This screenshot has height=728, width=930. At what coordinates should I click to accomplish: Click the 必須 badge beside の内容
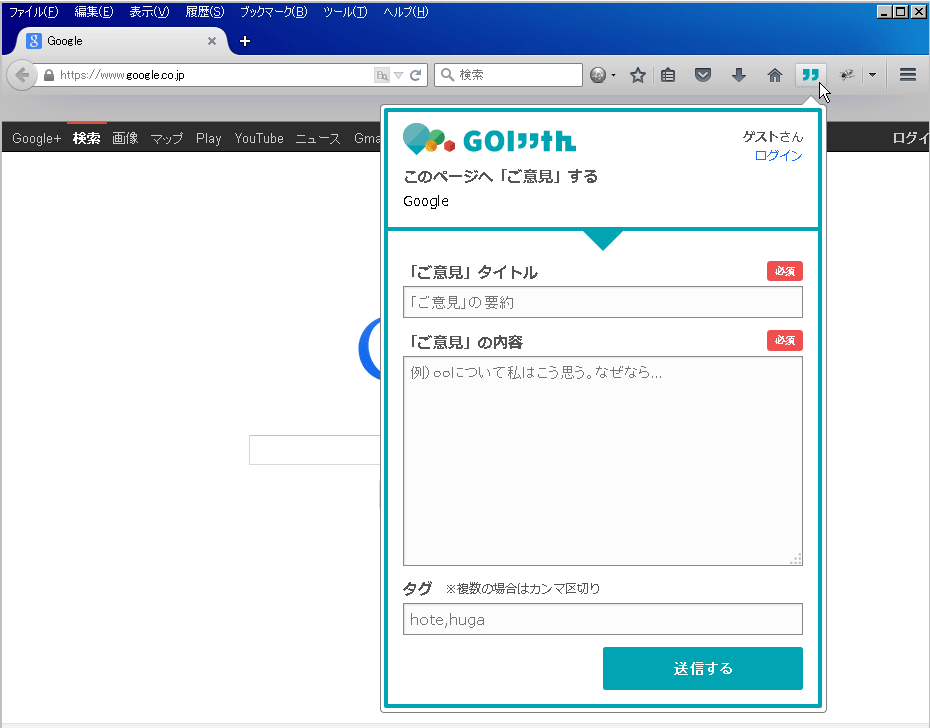click(x=785, y=340)
